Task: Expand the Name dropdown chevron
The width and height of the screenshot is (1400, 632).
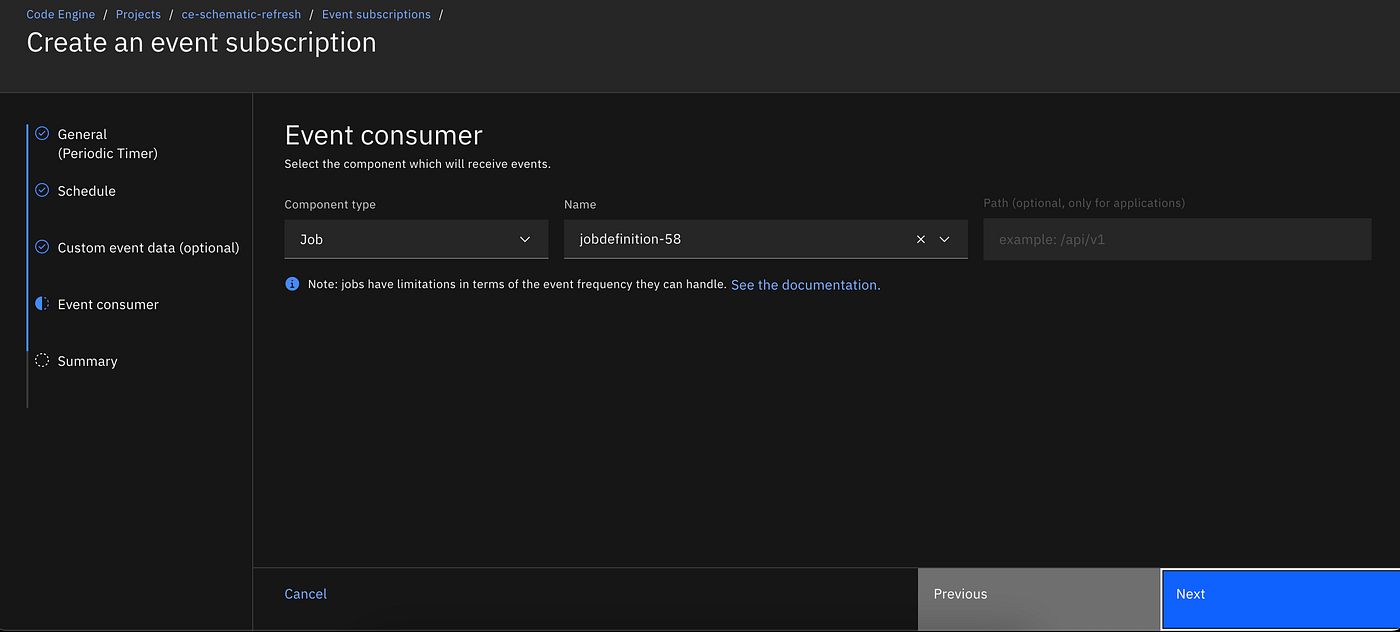Action: [x=945, y=240]
